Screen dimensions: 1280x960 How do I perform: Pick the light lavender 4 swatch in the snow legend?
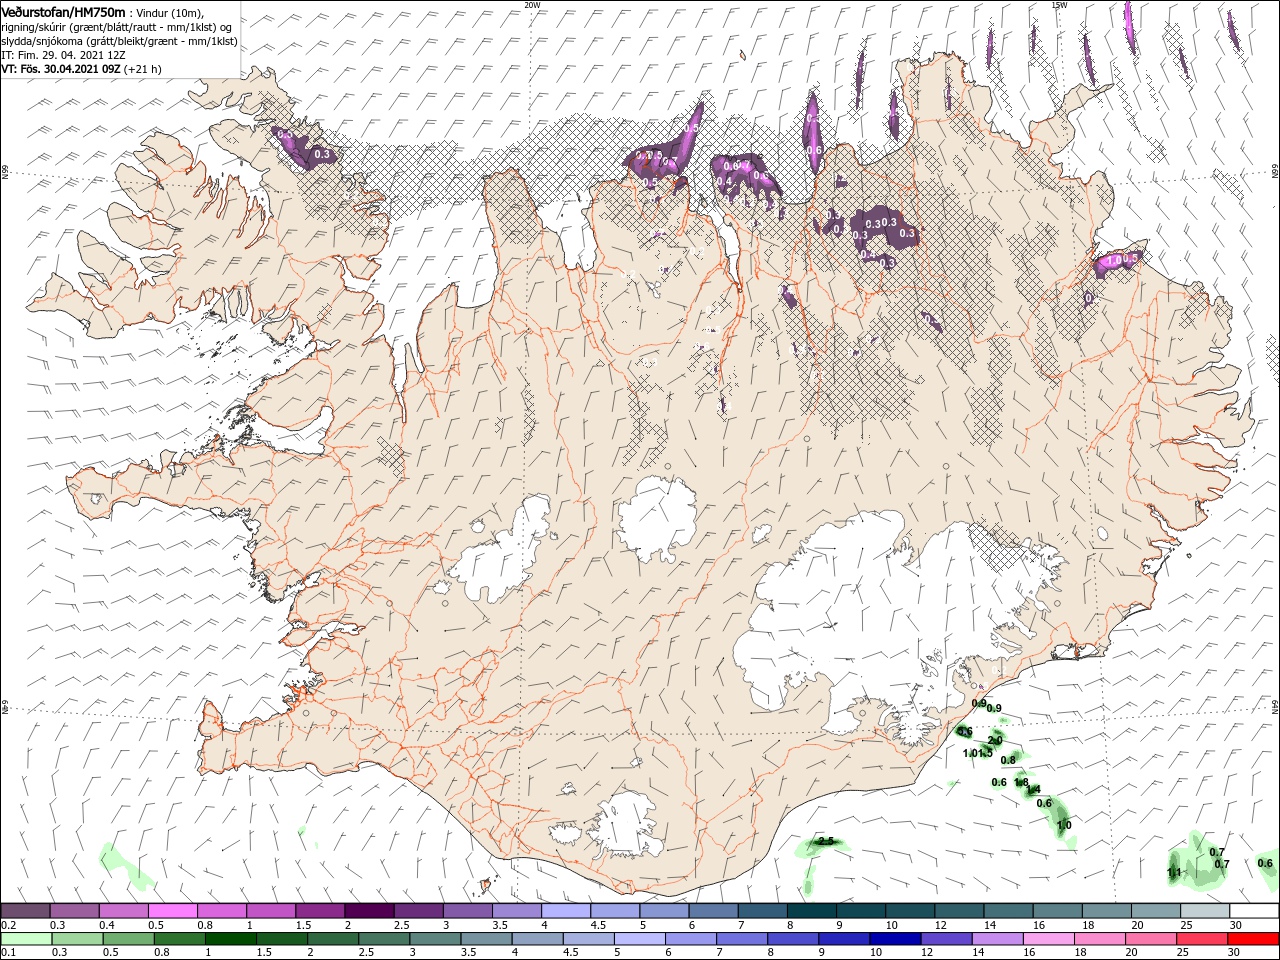click(x=566, y=911)
